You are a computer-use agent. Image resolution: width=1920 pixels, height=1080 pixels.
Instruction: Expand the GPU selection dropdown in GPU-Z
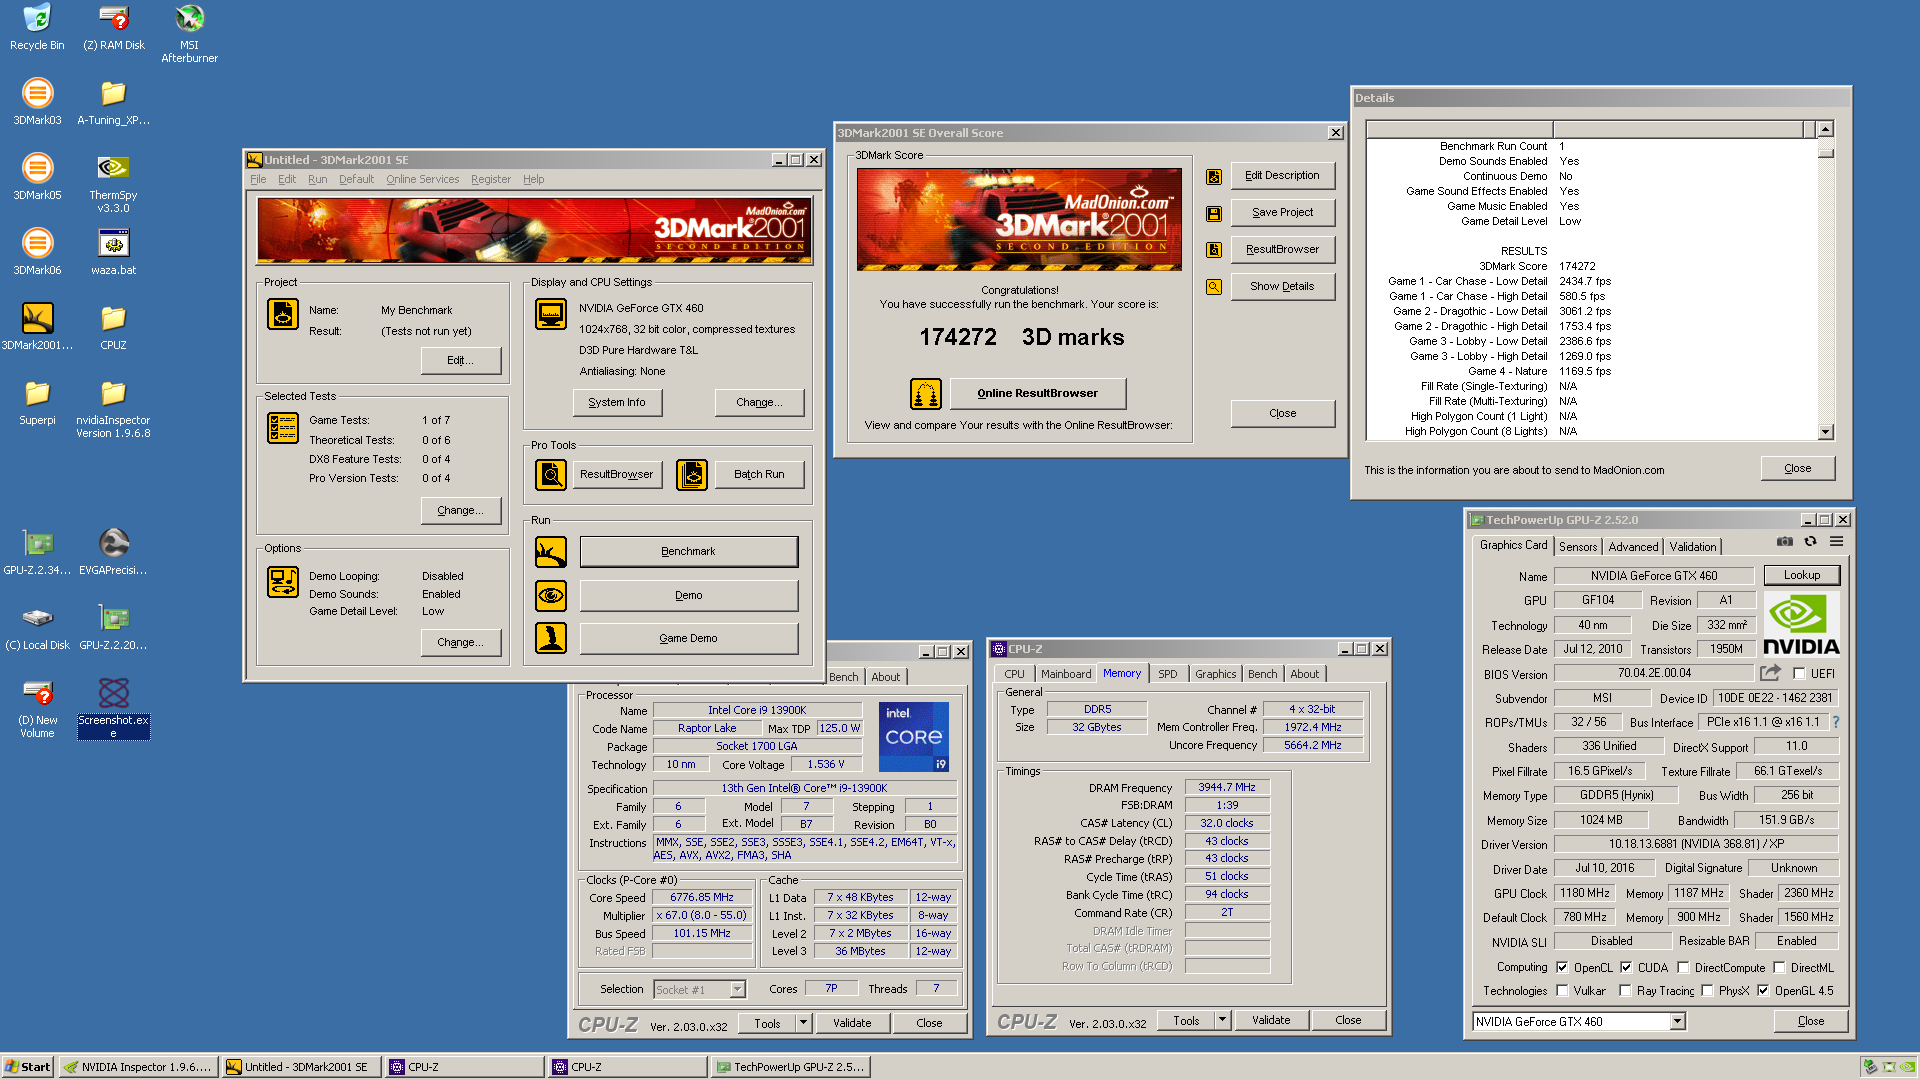pyautogui.click(x=1677, y=1022)
